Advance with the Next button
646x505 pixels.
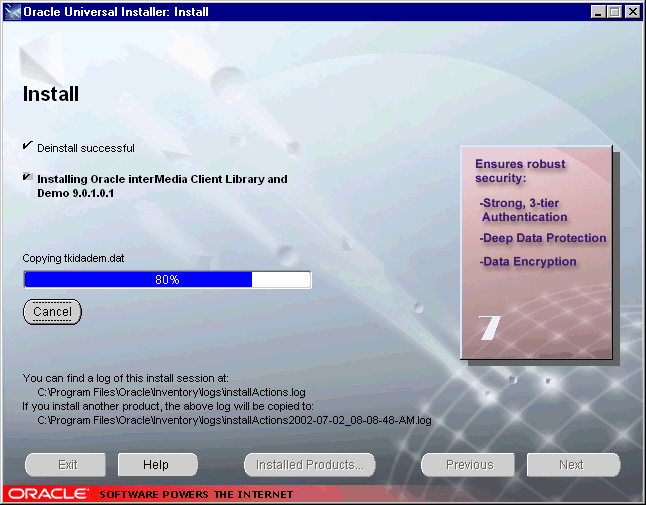tap(573, 465)
